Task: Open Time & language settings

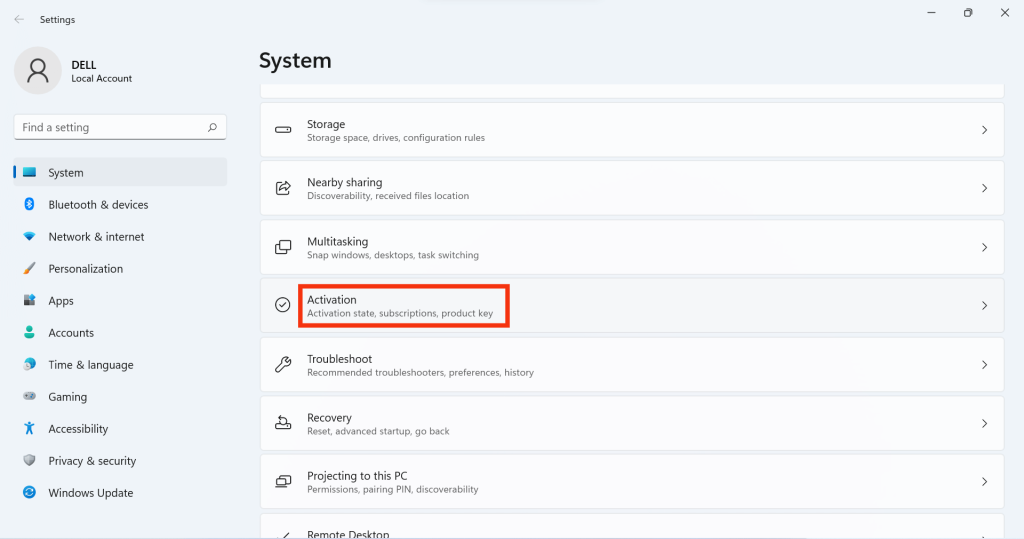Action: pos(120,365)
